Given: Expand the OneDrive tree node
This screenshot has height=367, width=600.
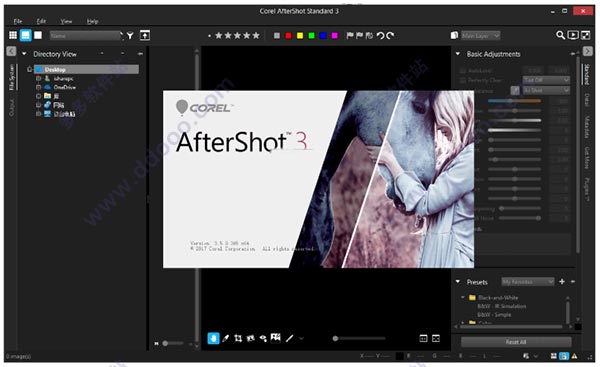Looking at the screenshot, I should [x=38, y=87].
